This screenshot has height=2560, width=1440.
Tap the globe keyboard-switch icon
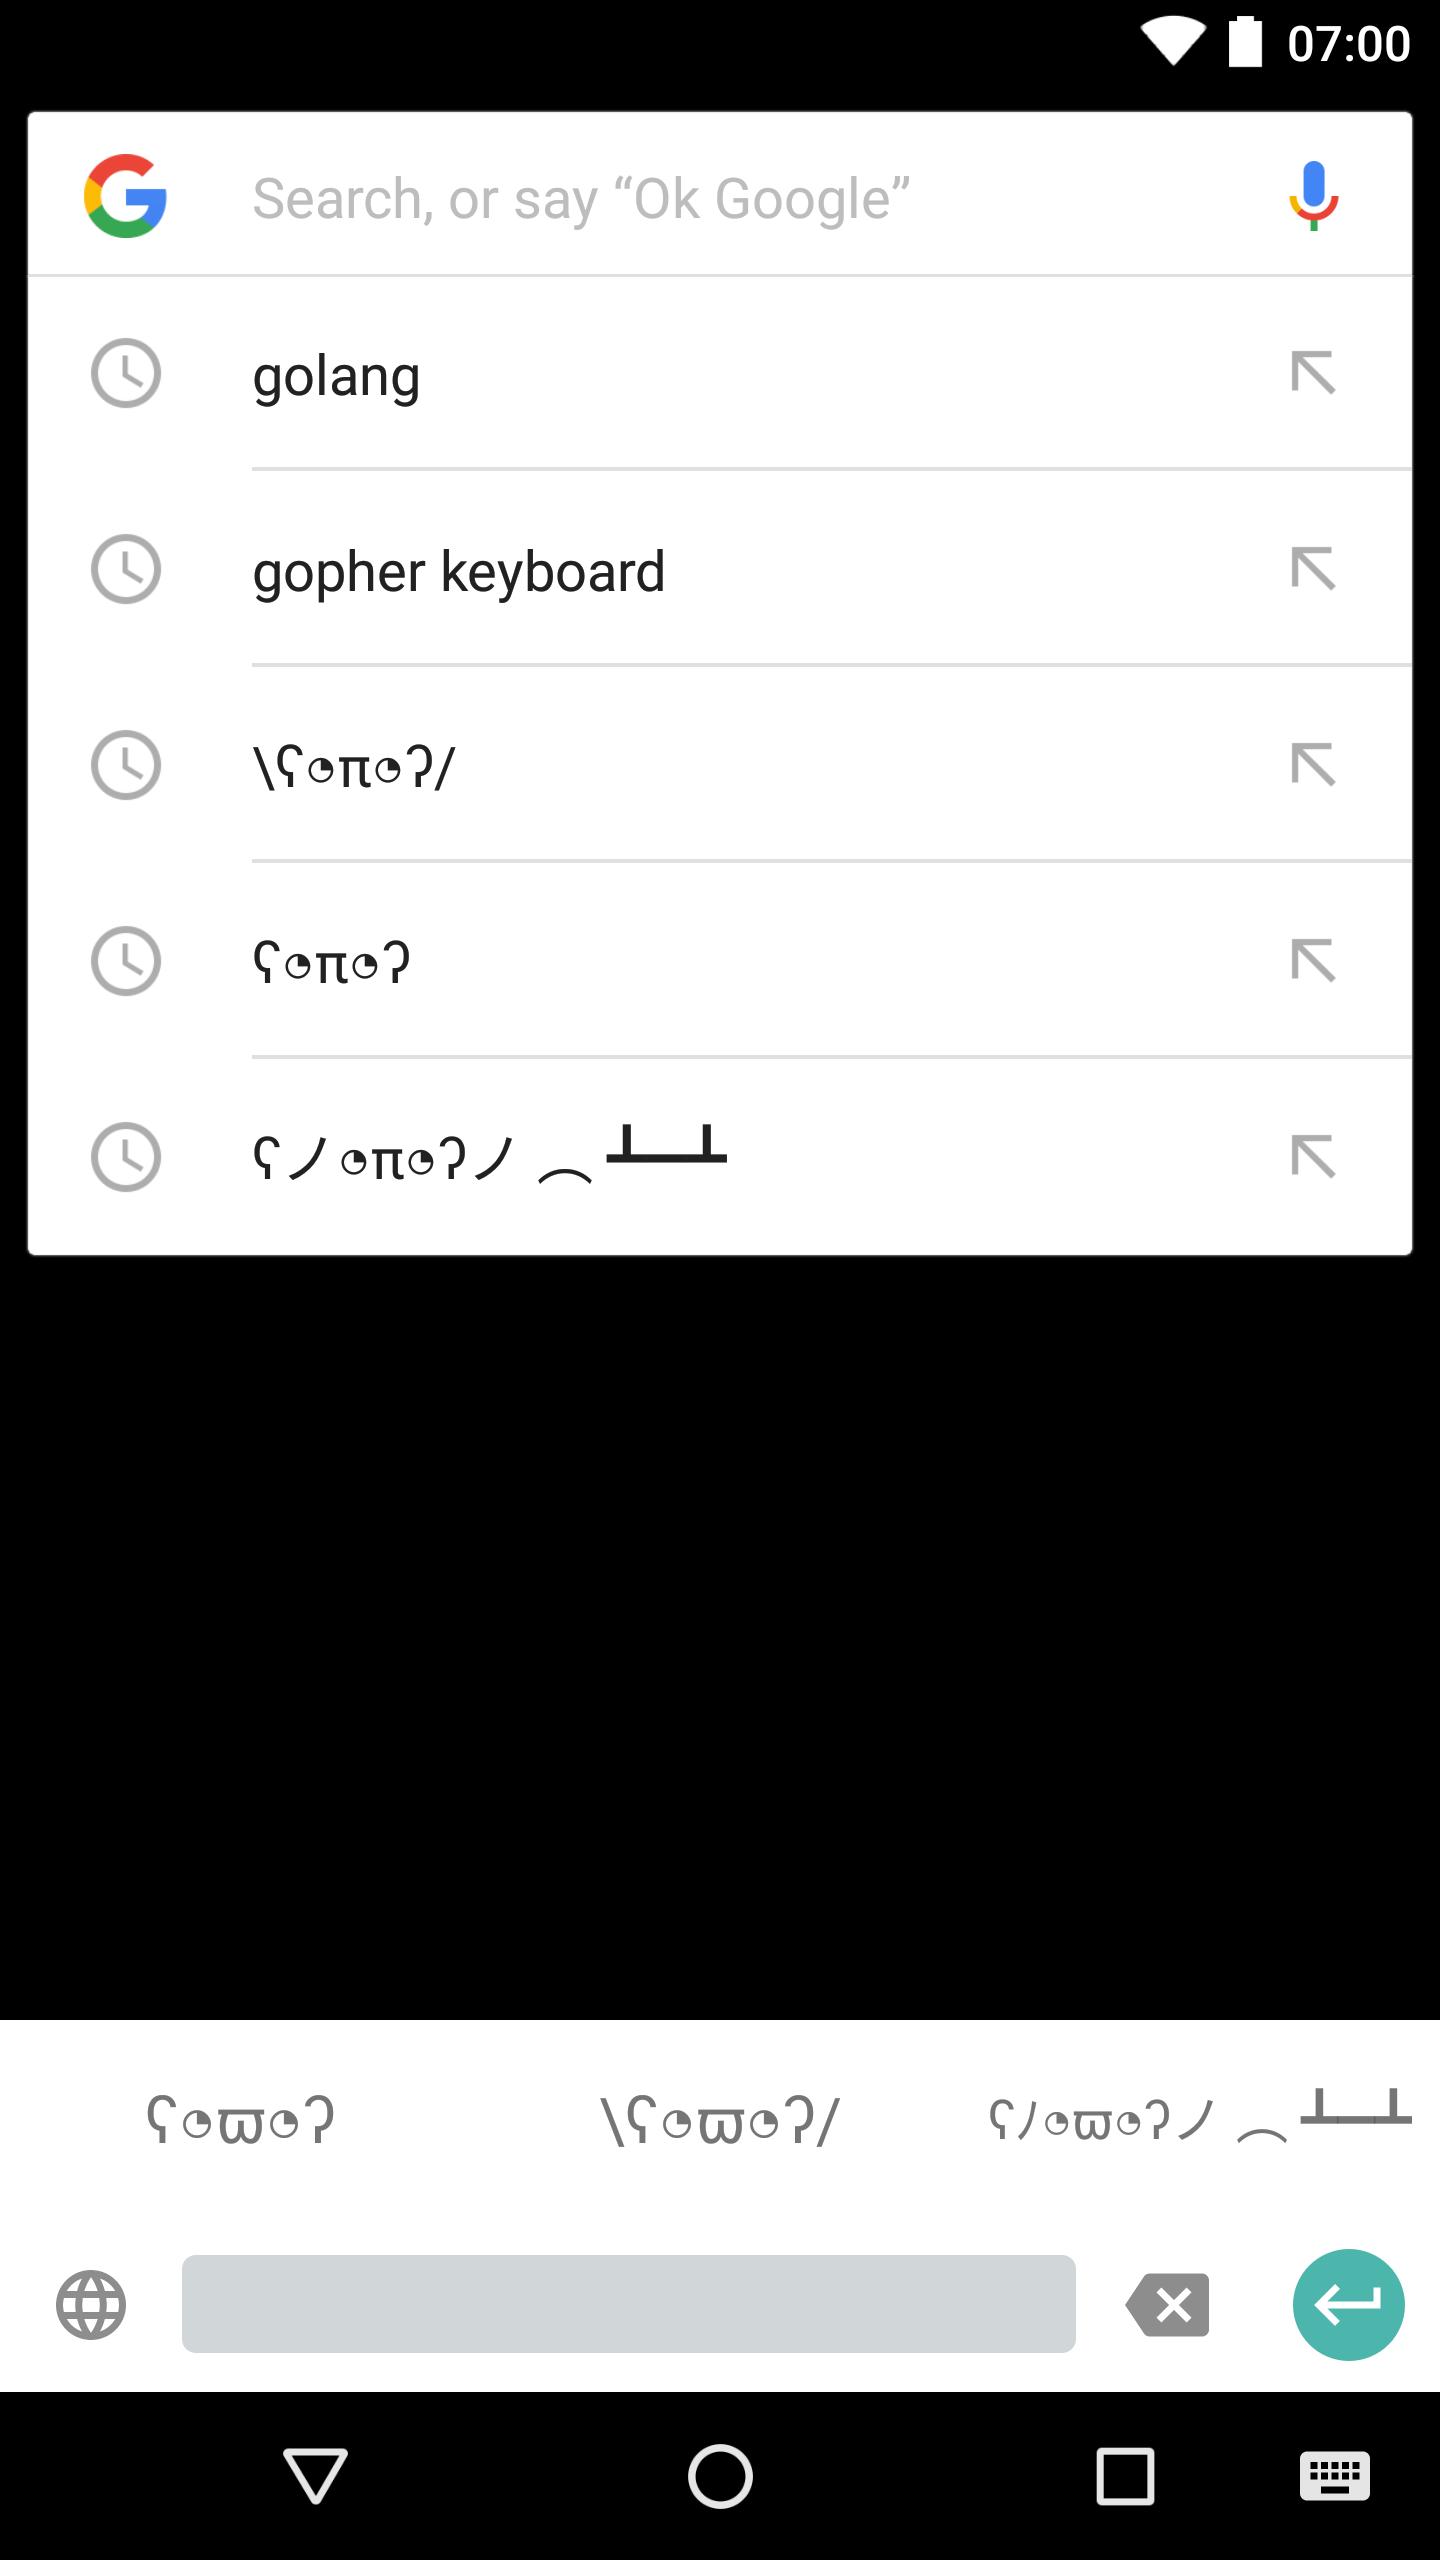coord(91,2305)
